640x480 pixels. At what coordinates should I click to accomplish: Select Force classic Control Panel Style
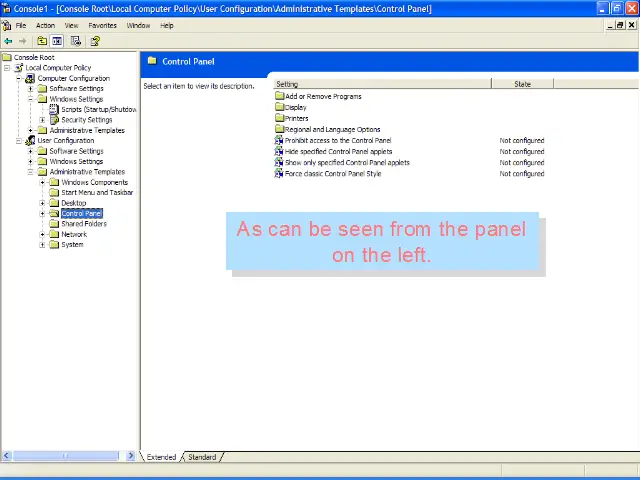pyautogui.click(x=333, y=173)
